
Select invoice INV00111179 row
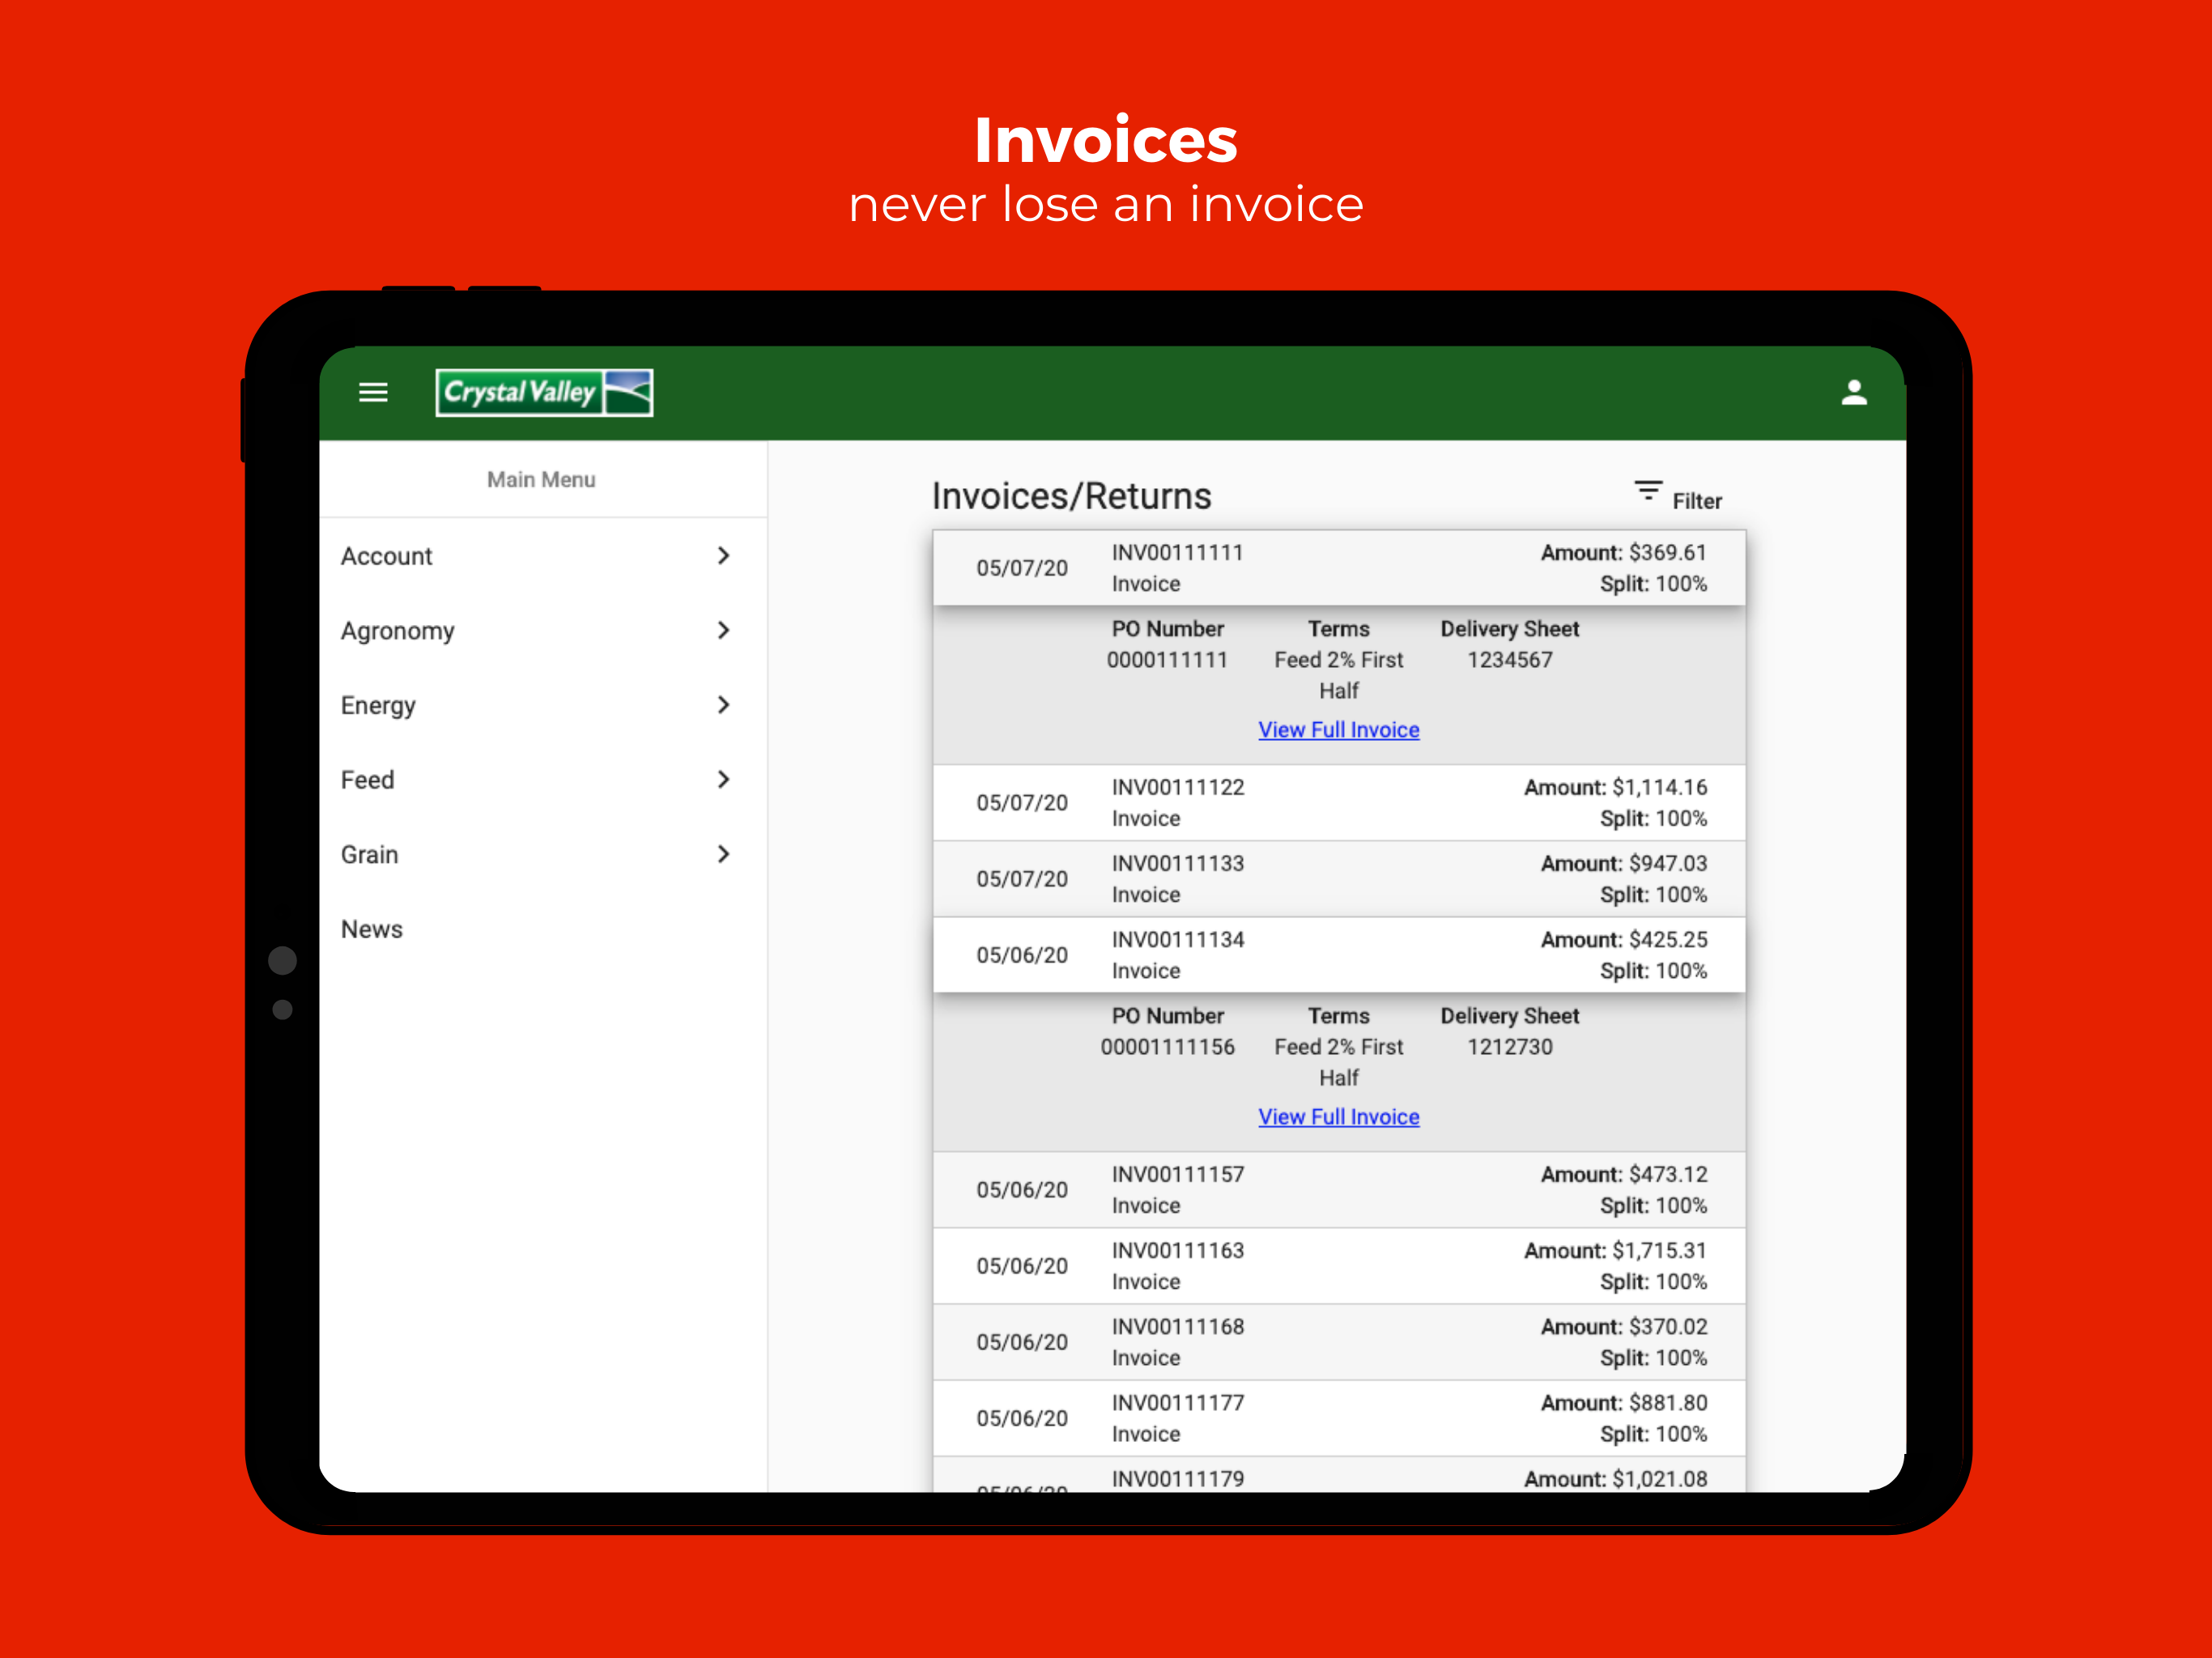(x=1339, y=1475)
